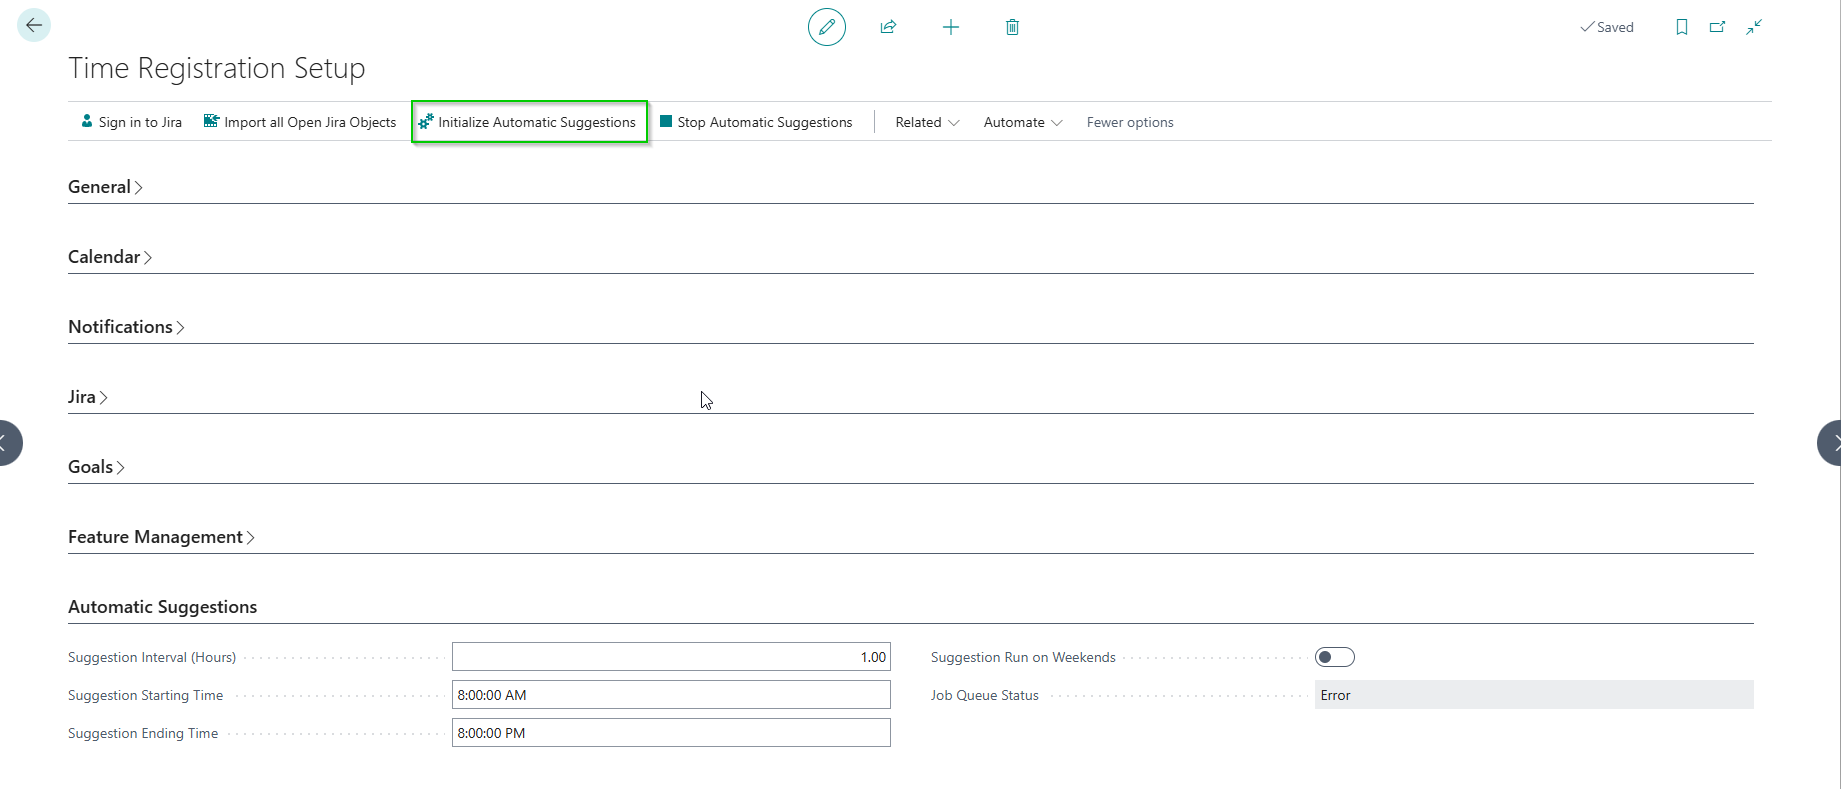1841x789 pixels.
Task: Expand the Feature Management section
Action: click(161, 537)
